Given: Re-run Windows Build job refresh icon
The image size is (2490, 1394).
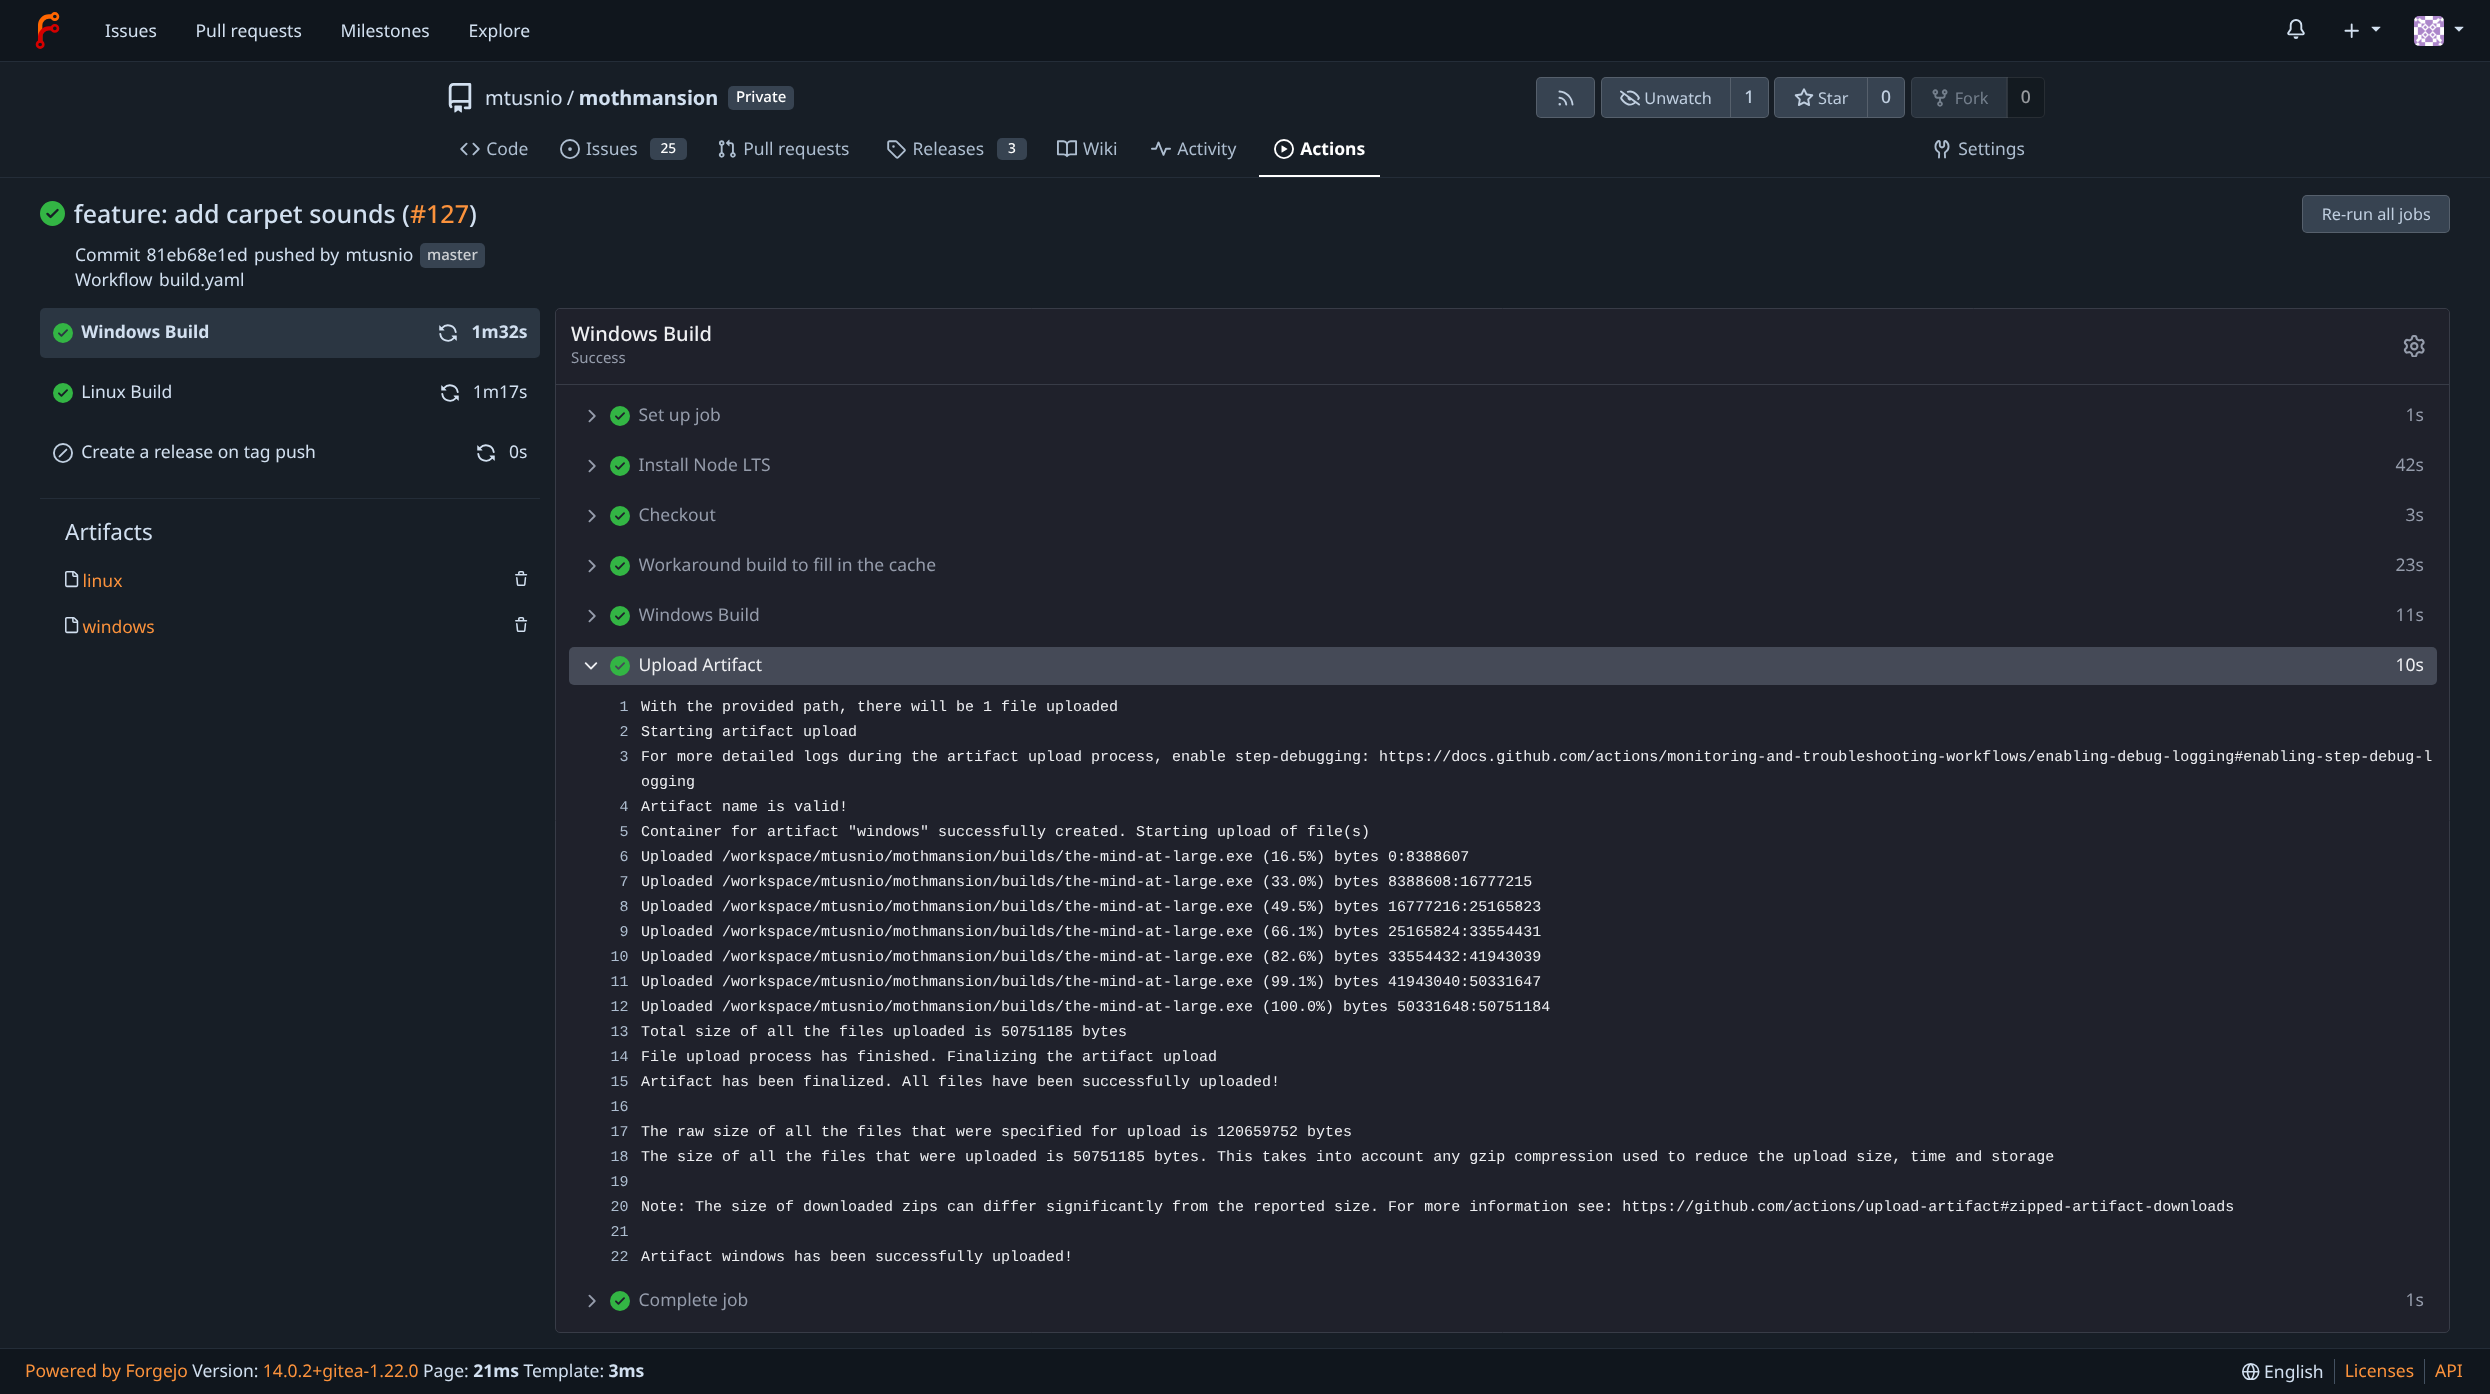Looking at the screenshot, I should [x=448, y=333].
